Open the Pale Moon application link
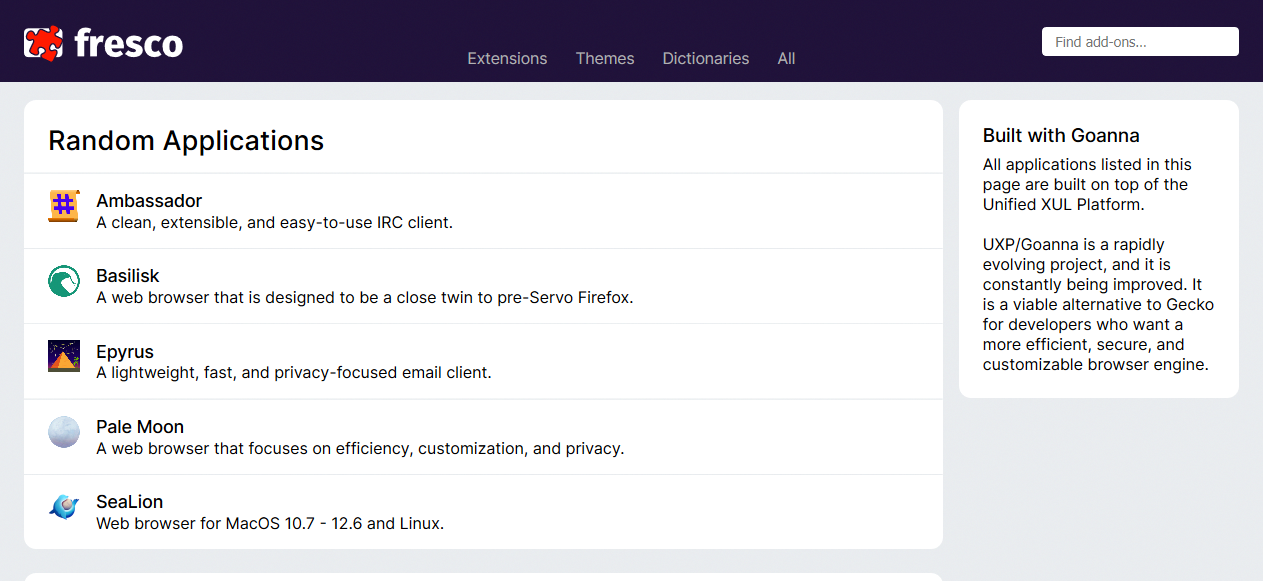 pos(140,426)
